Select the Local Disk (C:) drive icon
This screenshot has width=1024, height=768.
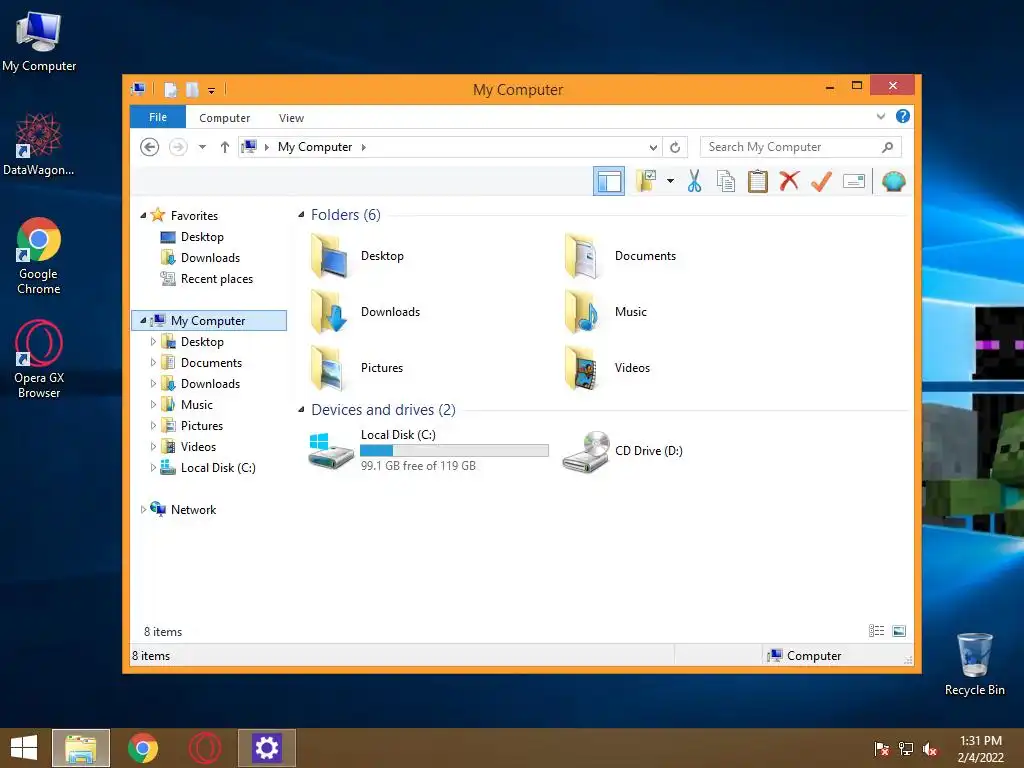(331, 451)
